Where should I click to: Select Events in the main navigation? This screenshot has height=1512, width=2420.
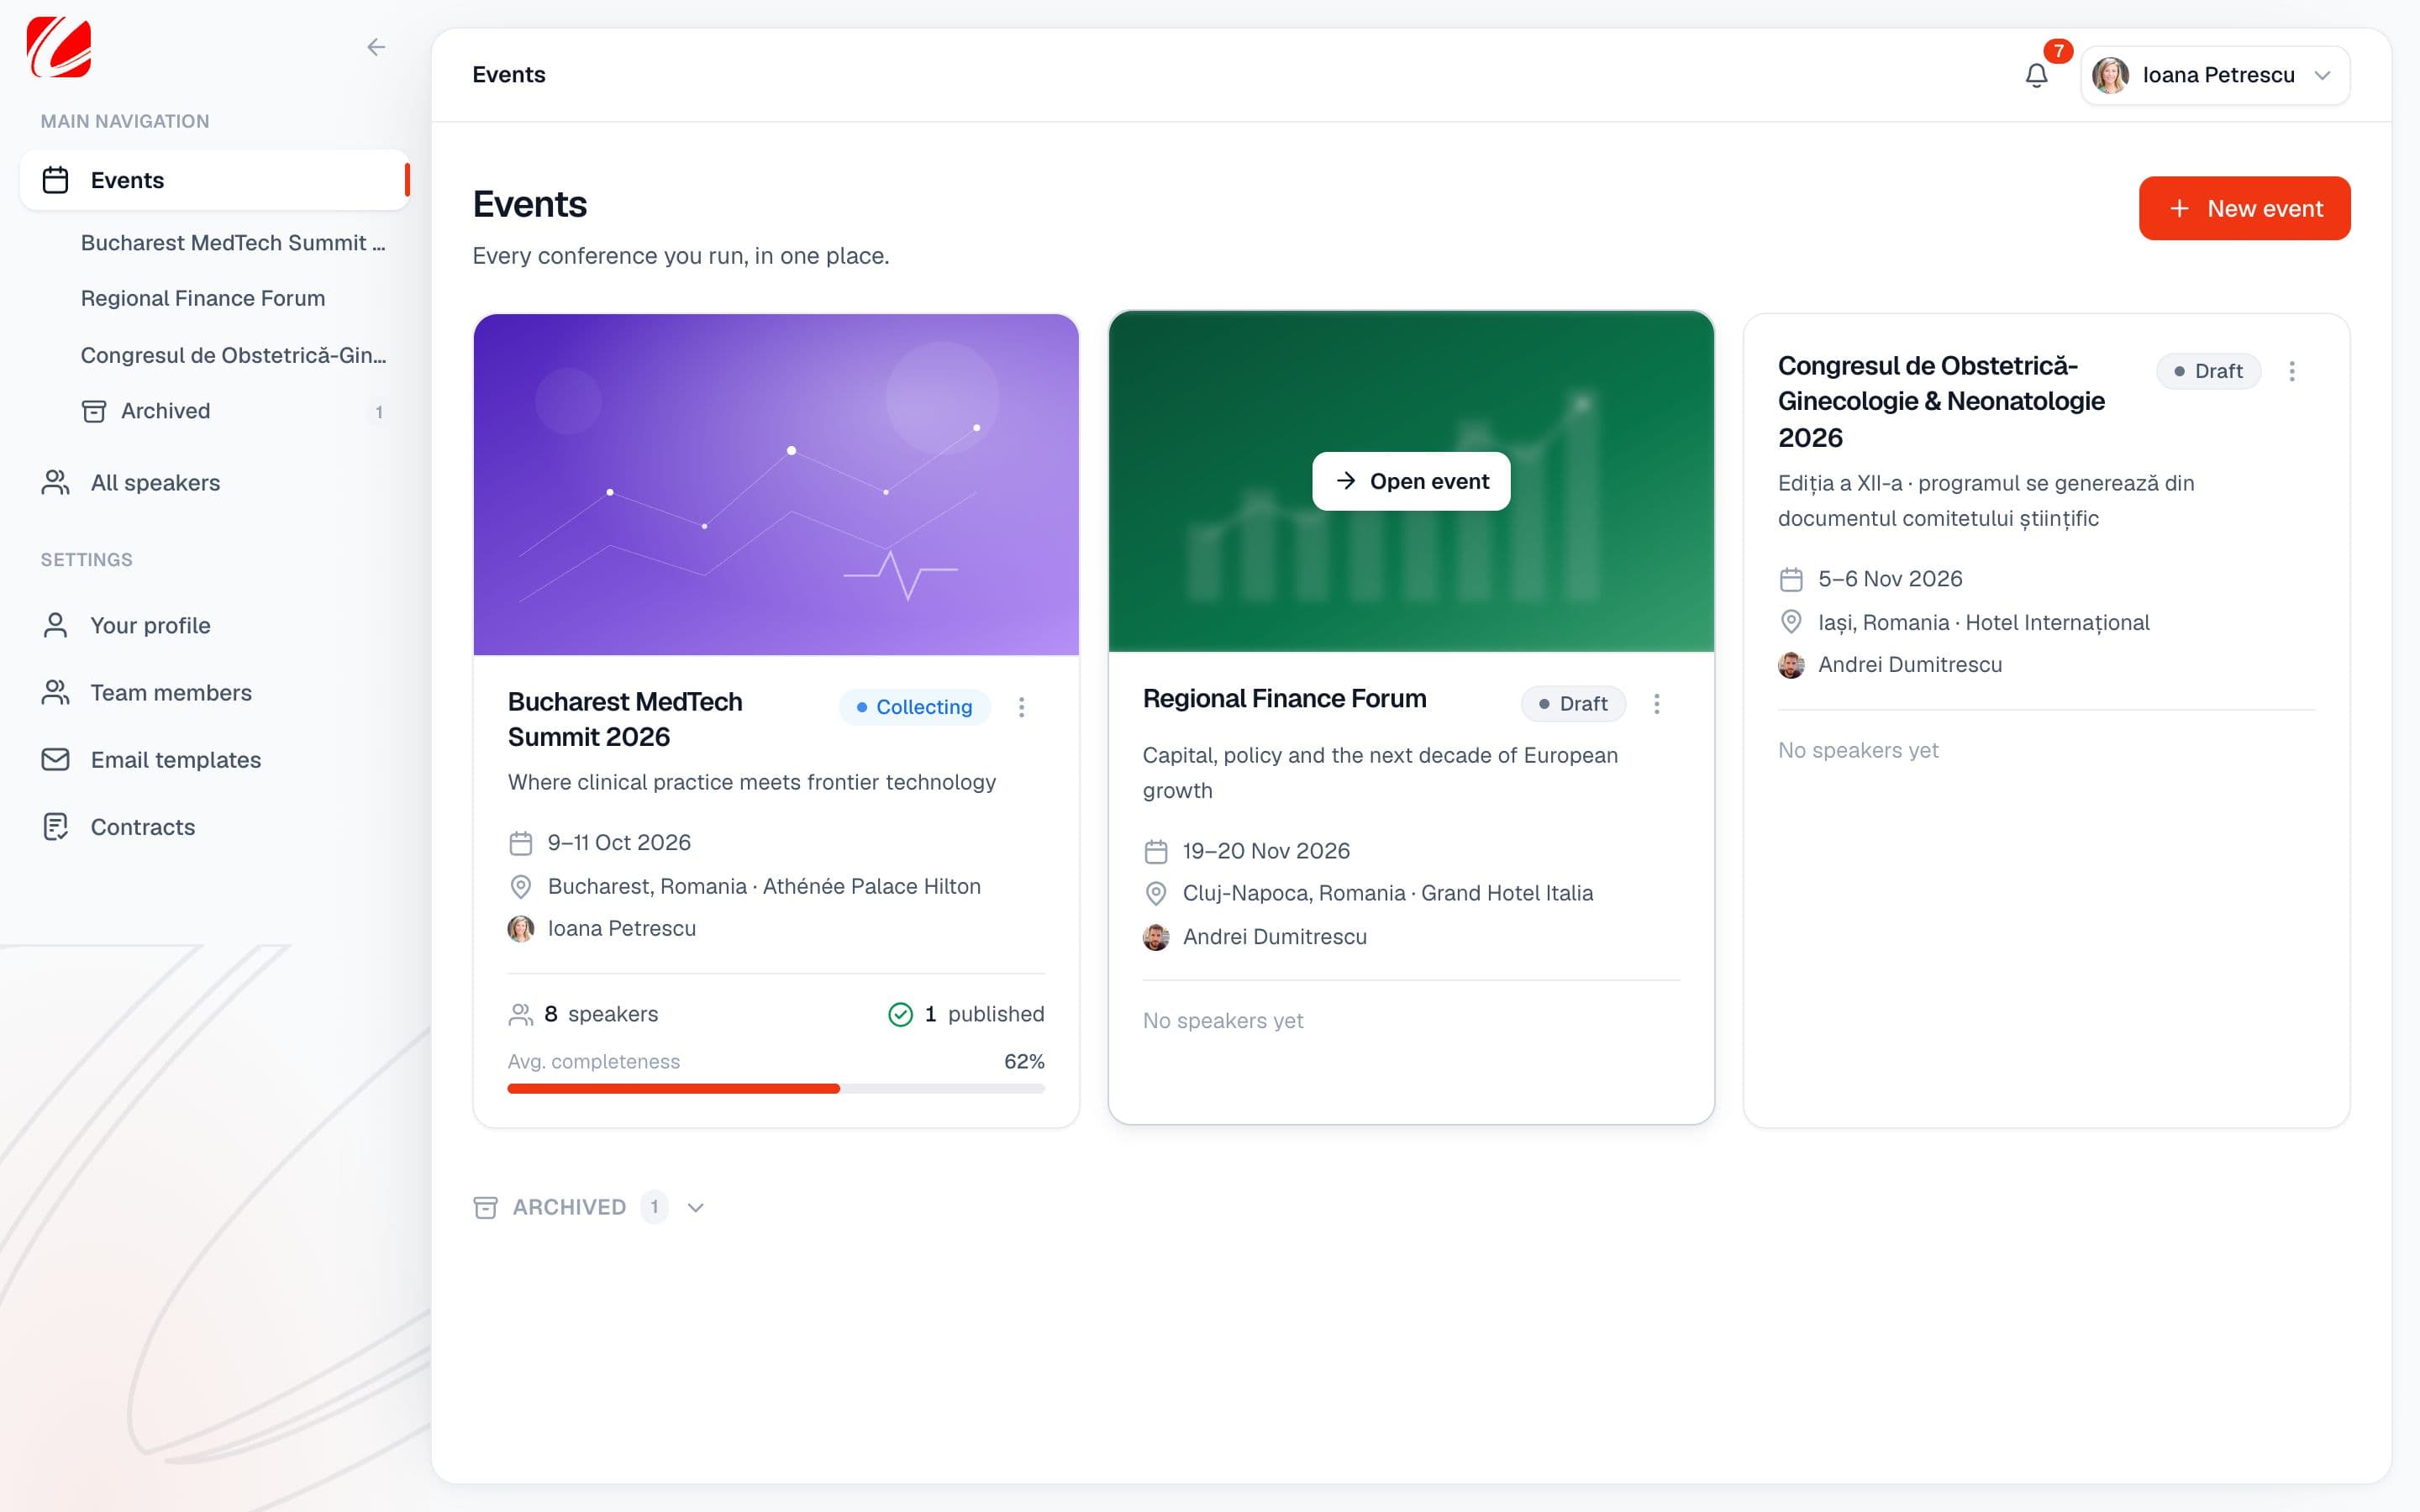214,180
